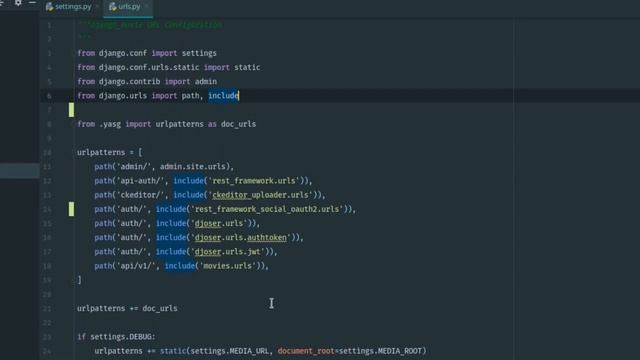Viewport: 640px width, 360px height.
Task: Click 'static' at the end of line 4
Action: [x=247, y=67]
